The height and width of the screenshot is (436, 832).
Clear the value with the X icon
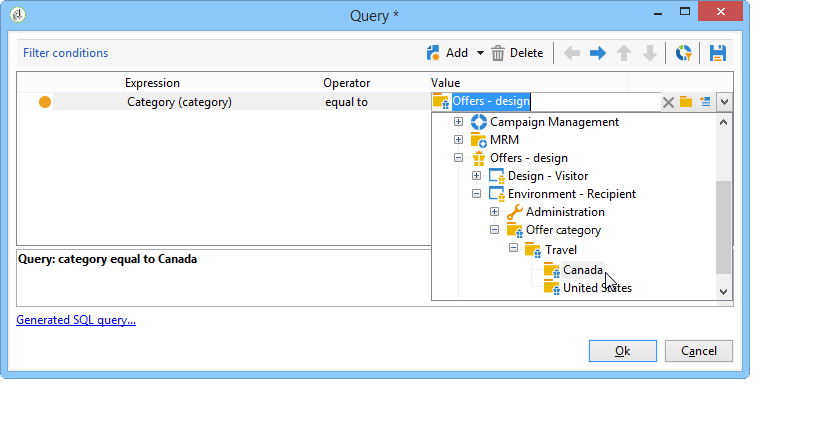pyautogui.click(x=668, y=102)
